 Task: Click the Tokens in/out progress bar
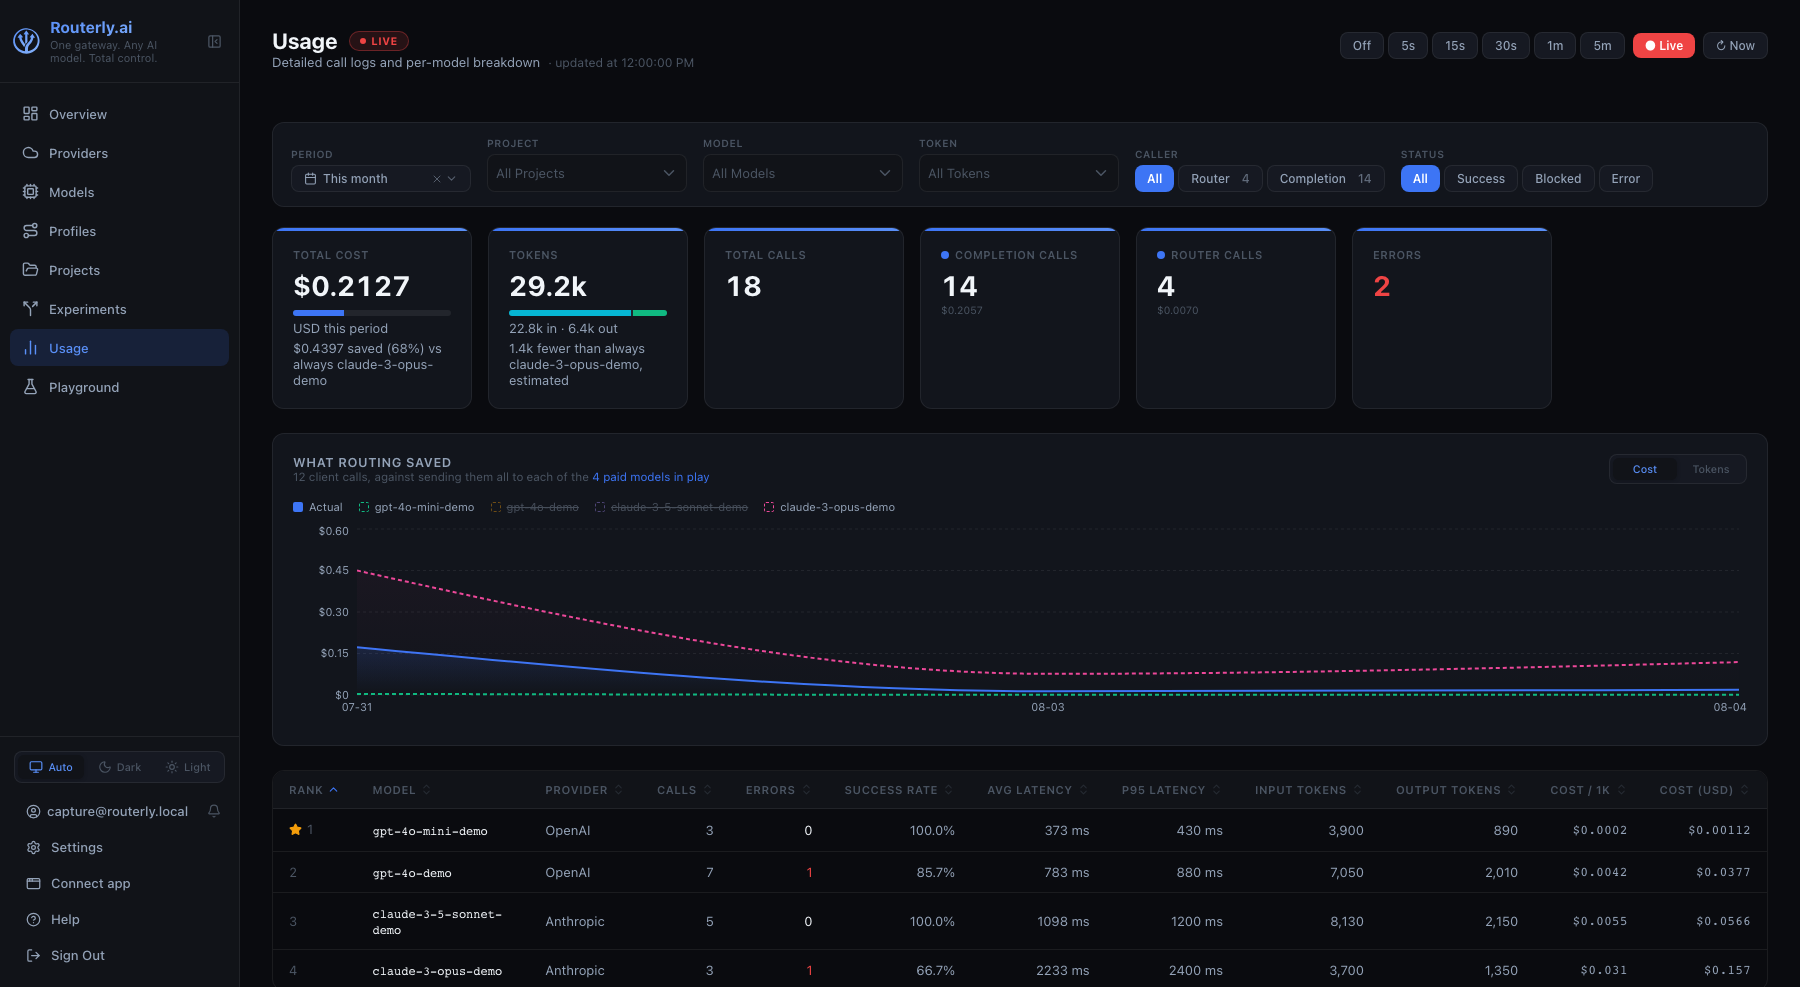click(588, 313)
